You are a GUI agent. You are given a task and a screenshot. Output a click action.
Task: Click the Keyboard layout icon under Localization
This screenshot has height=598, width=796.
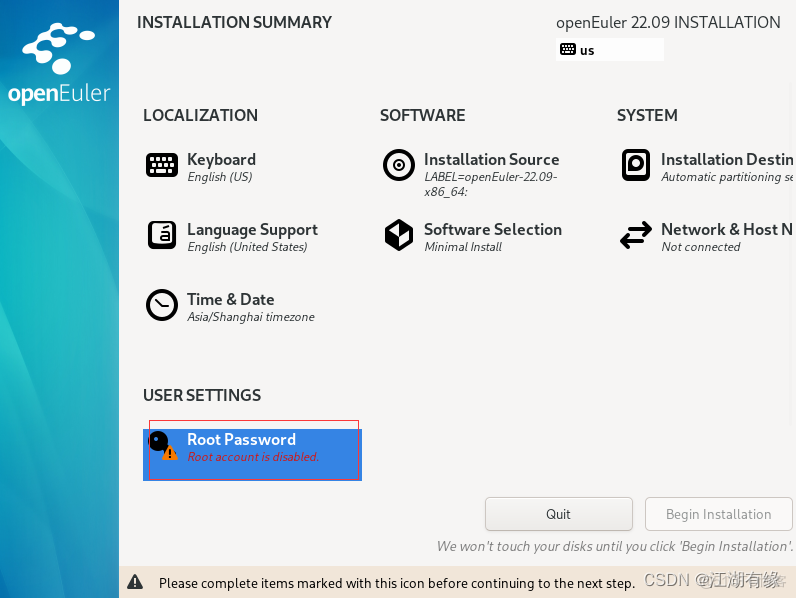pos(162,165)
